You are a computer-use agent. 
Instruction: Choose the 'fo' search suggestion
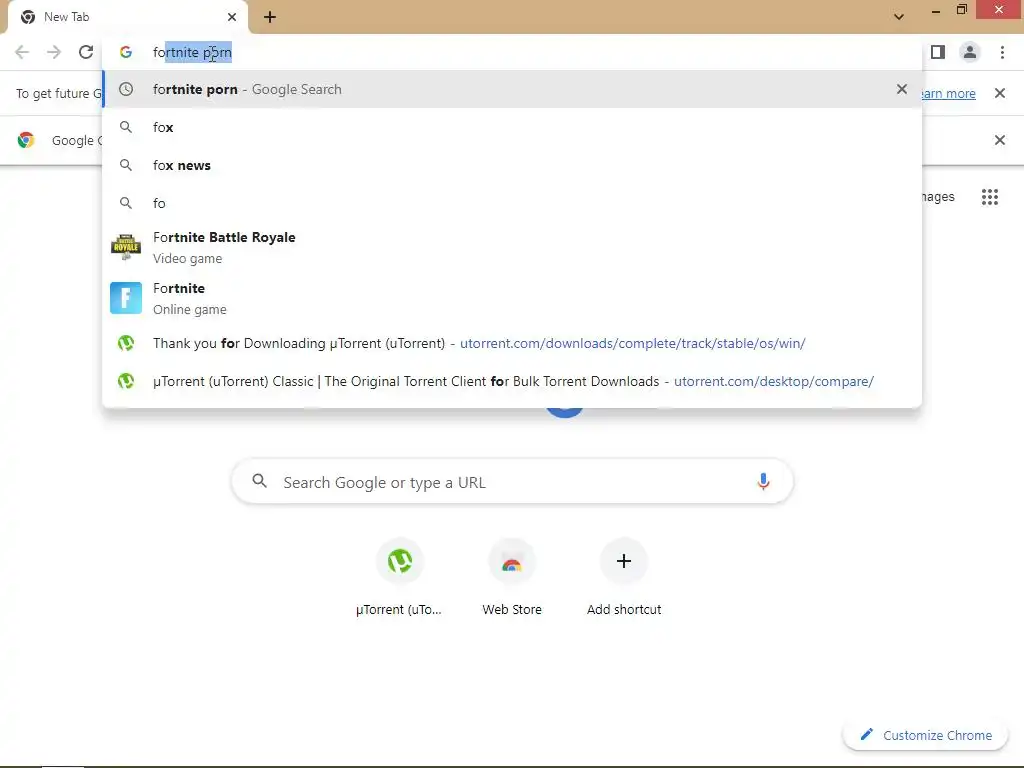512,203
